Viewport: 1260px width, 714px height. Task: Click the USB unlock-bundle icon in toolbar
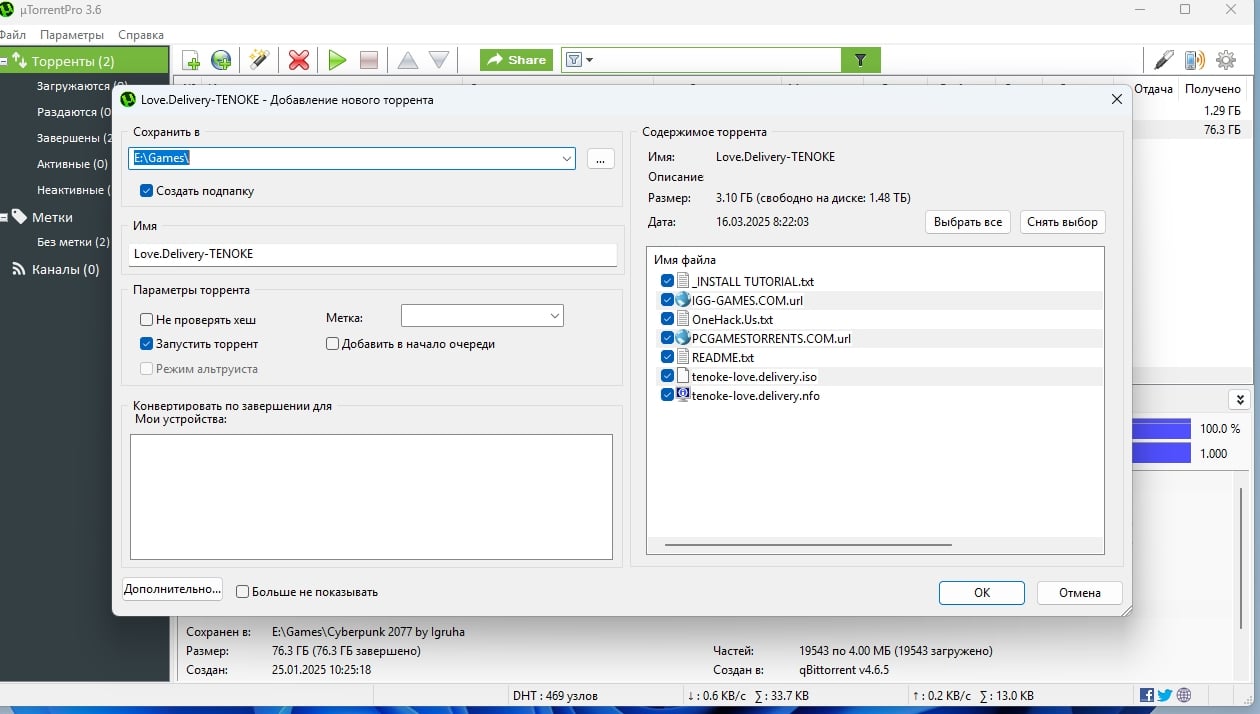coord(1163,60)
